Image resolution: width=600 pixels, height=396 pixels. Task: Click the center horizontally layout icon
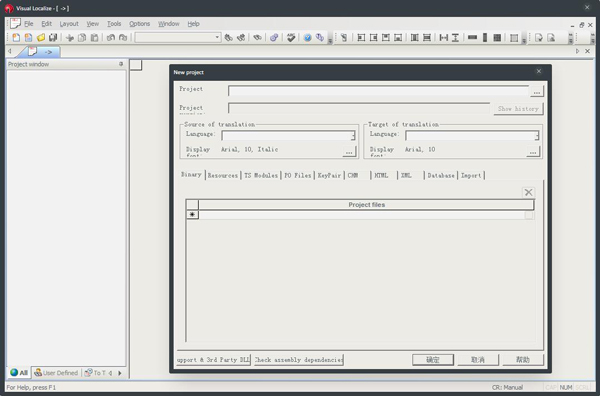[414, 37]
